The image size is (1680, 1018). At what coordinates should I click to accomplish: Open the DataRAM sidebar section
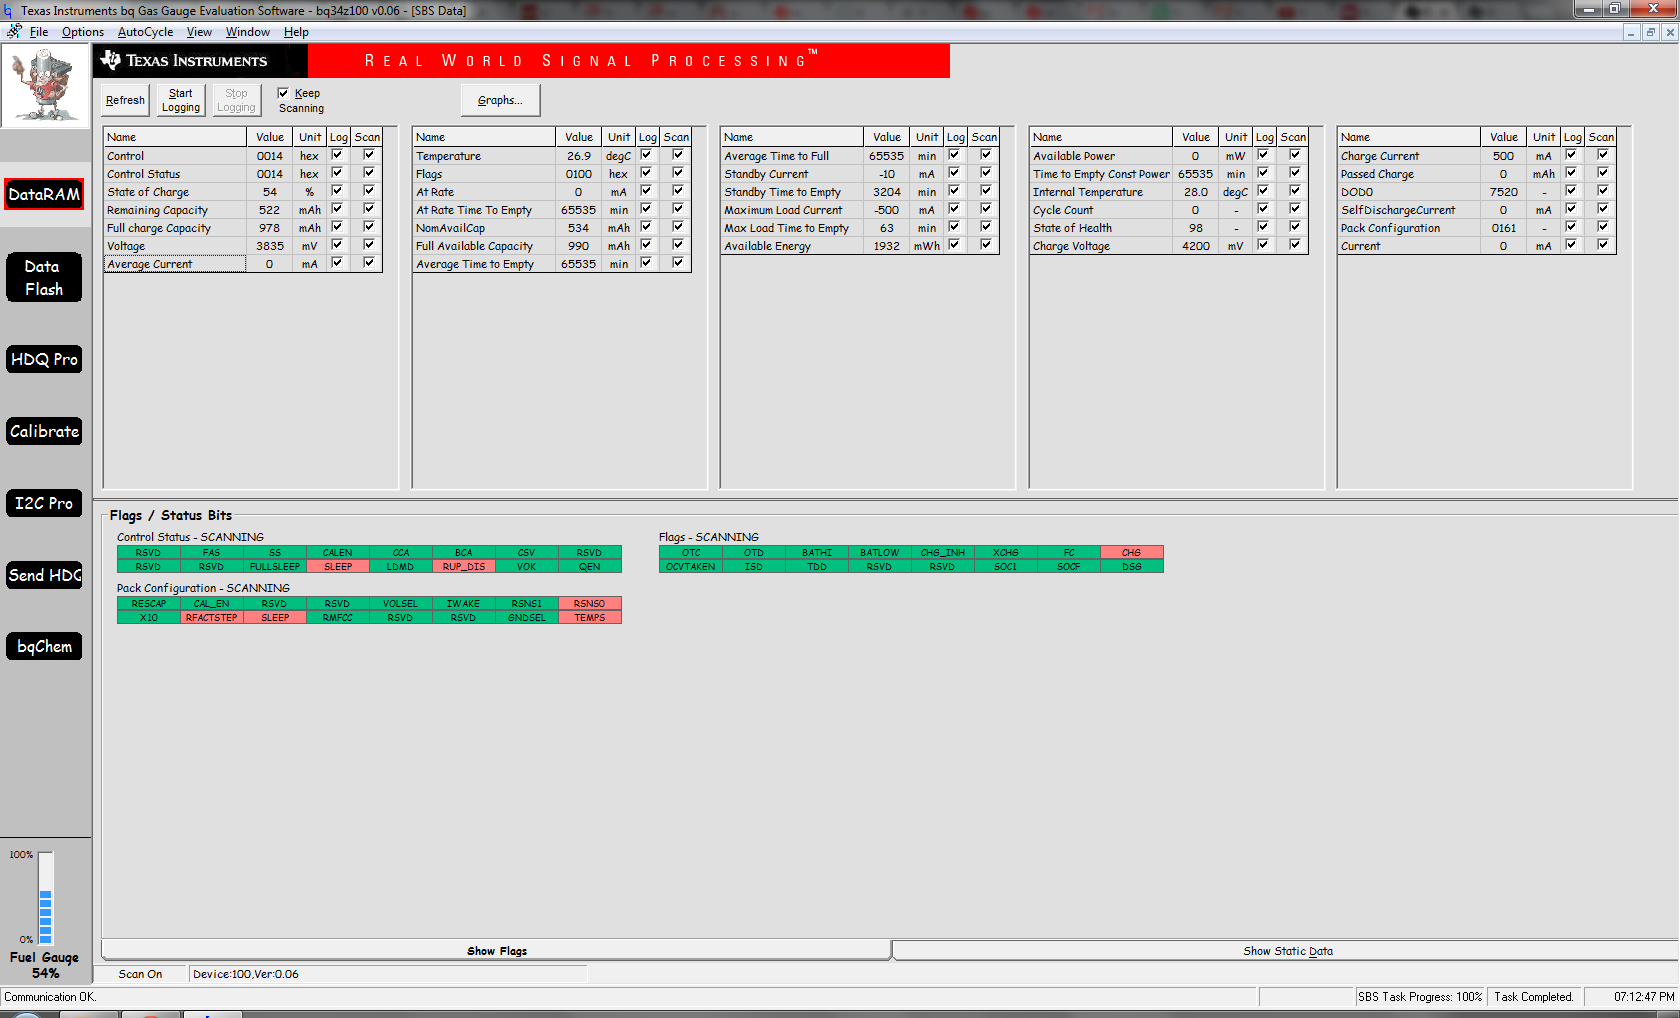44,194
